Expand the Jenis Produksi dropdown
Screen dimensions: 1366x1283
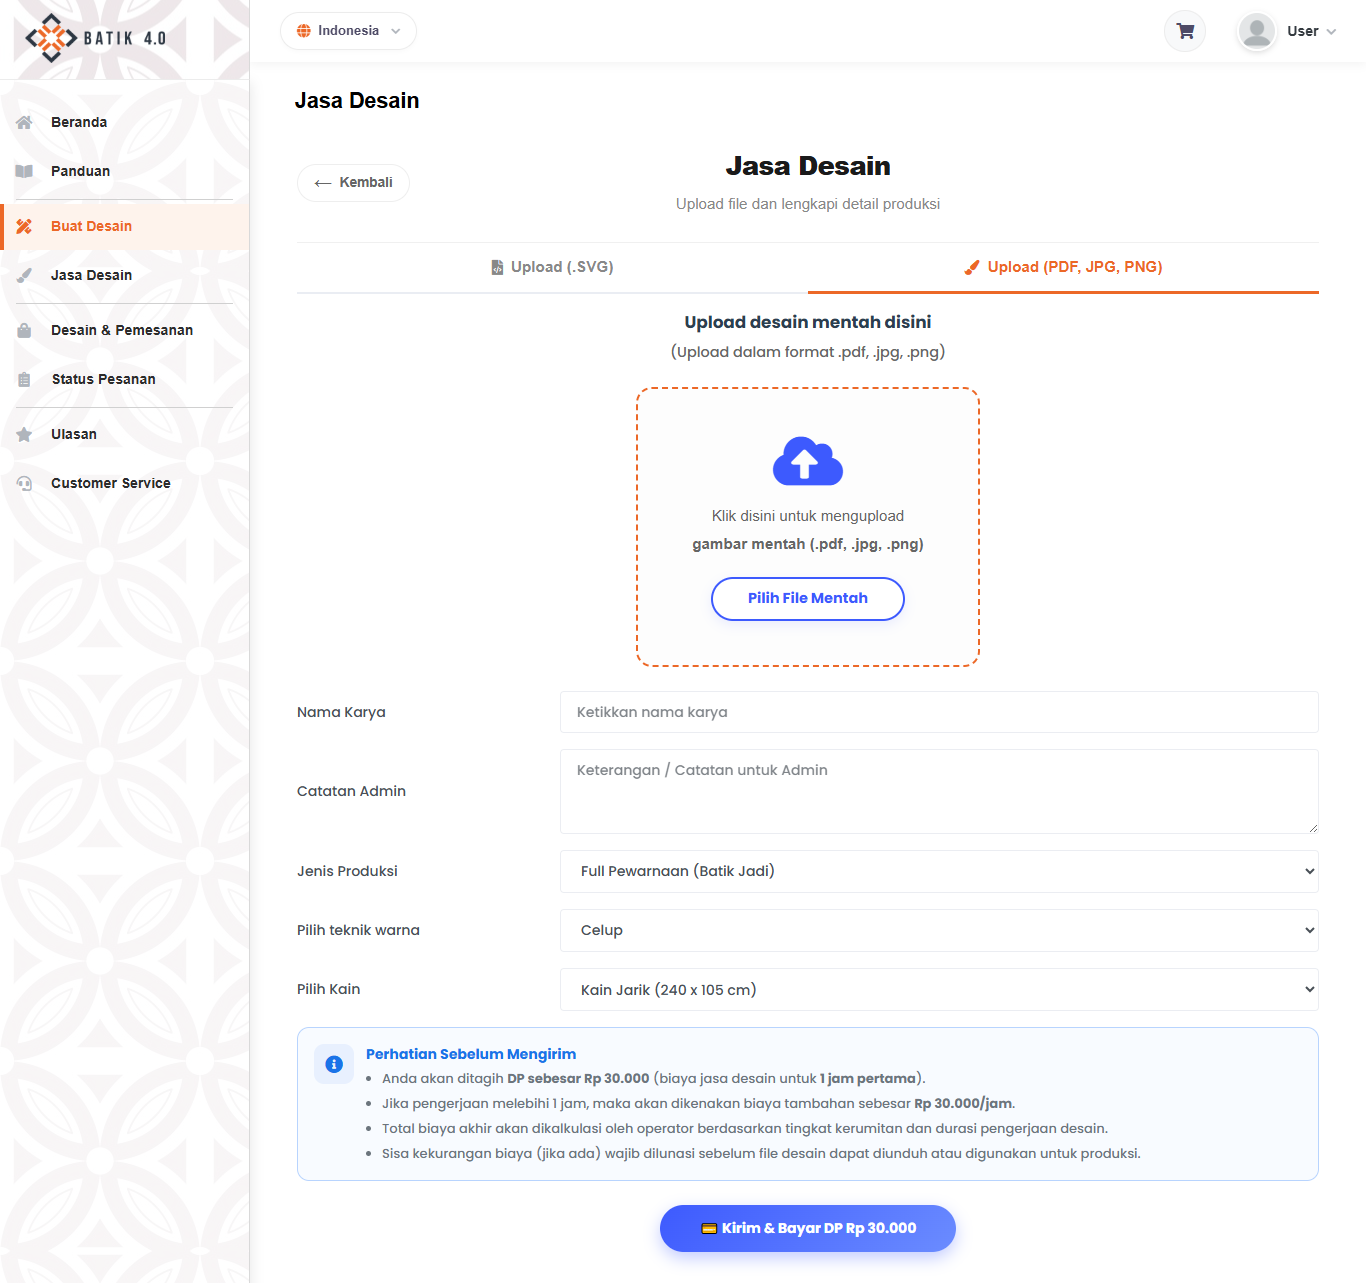pyautogui.click(x=939, y=871)
